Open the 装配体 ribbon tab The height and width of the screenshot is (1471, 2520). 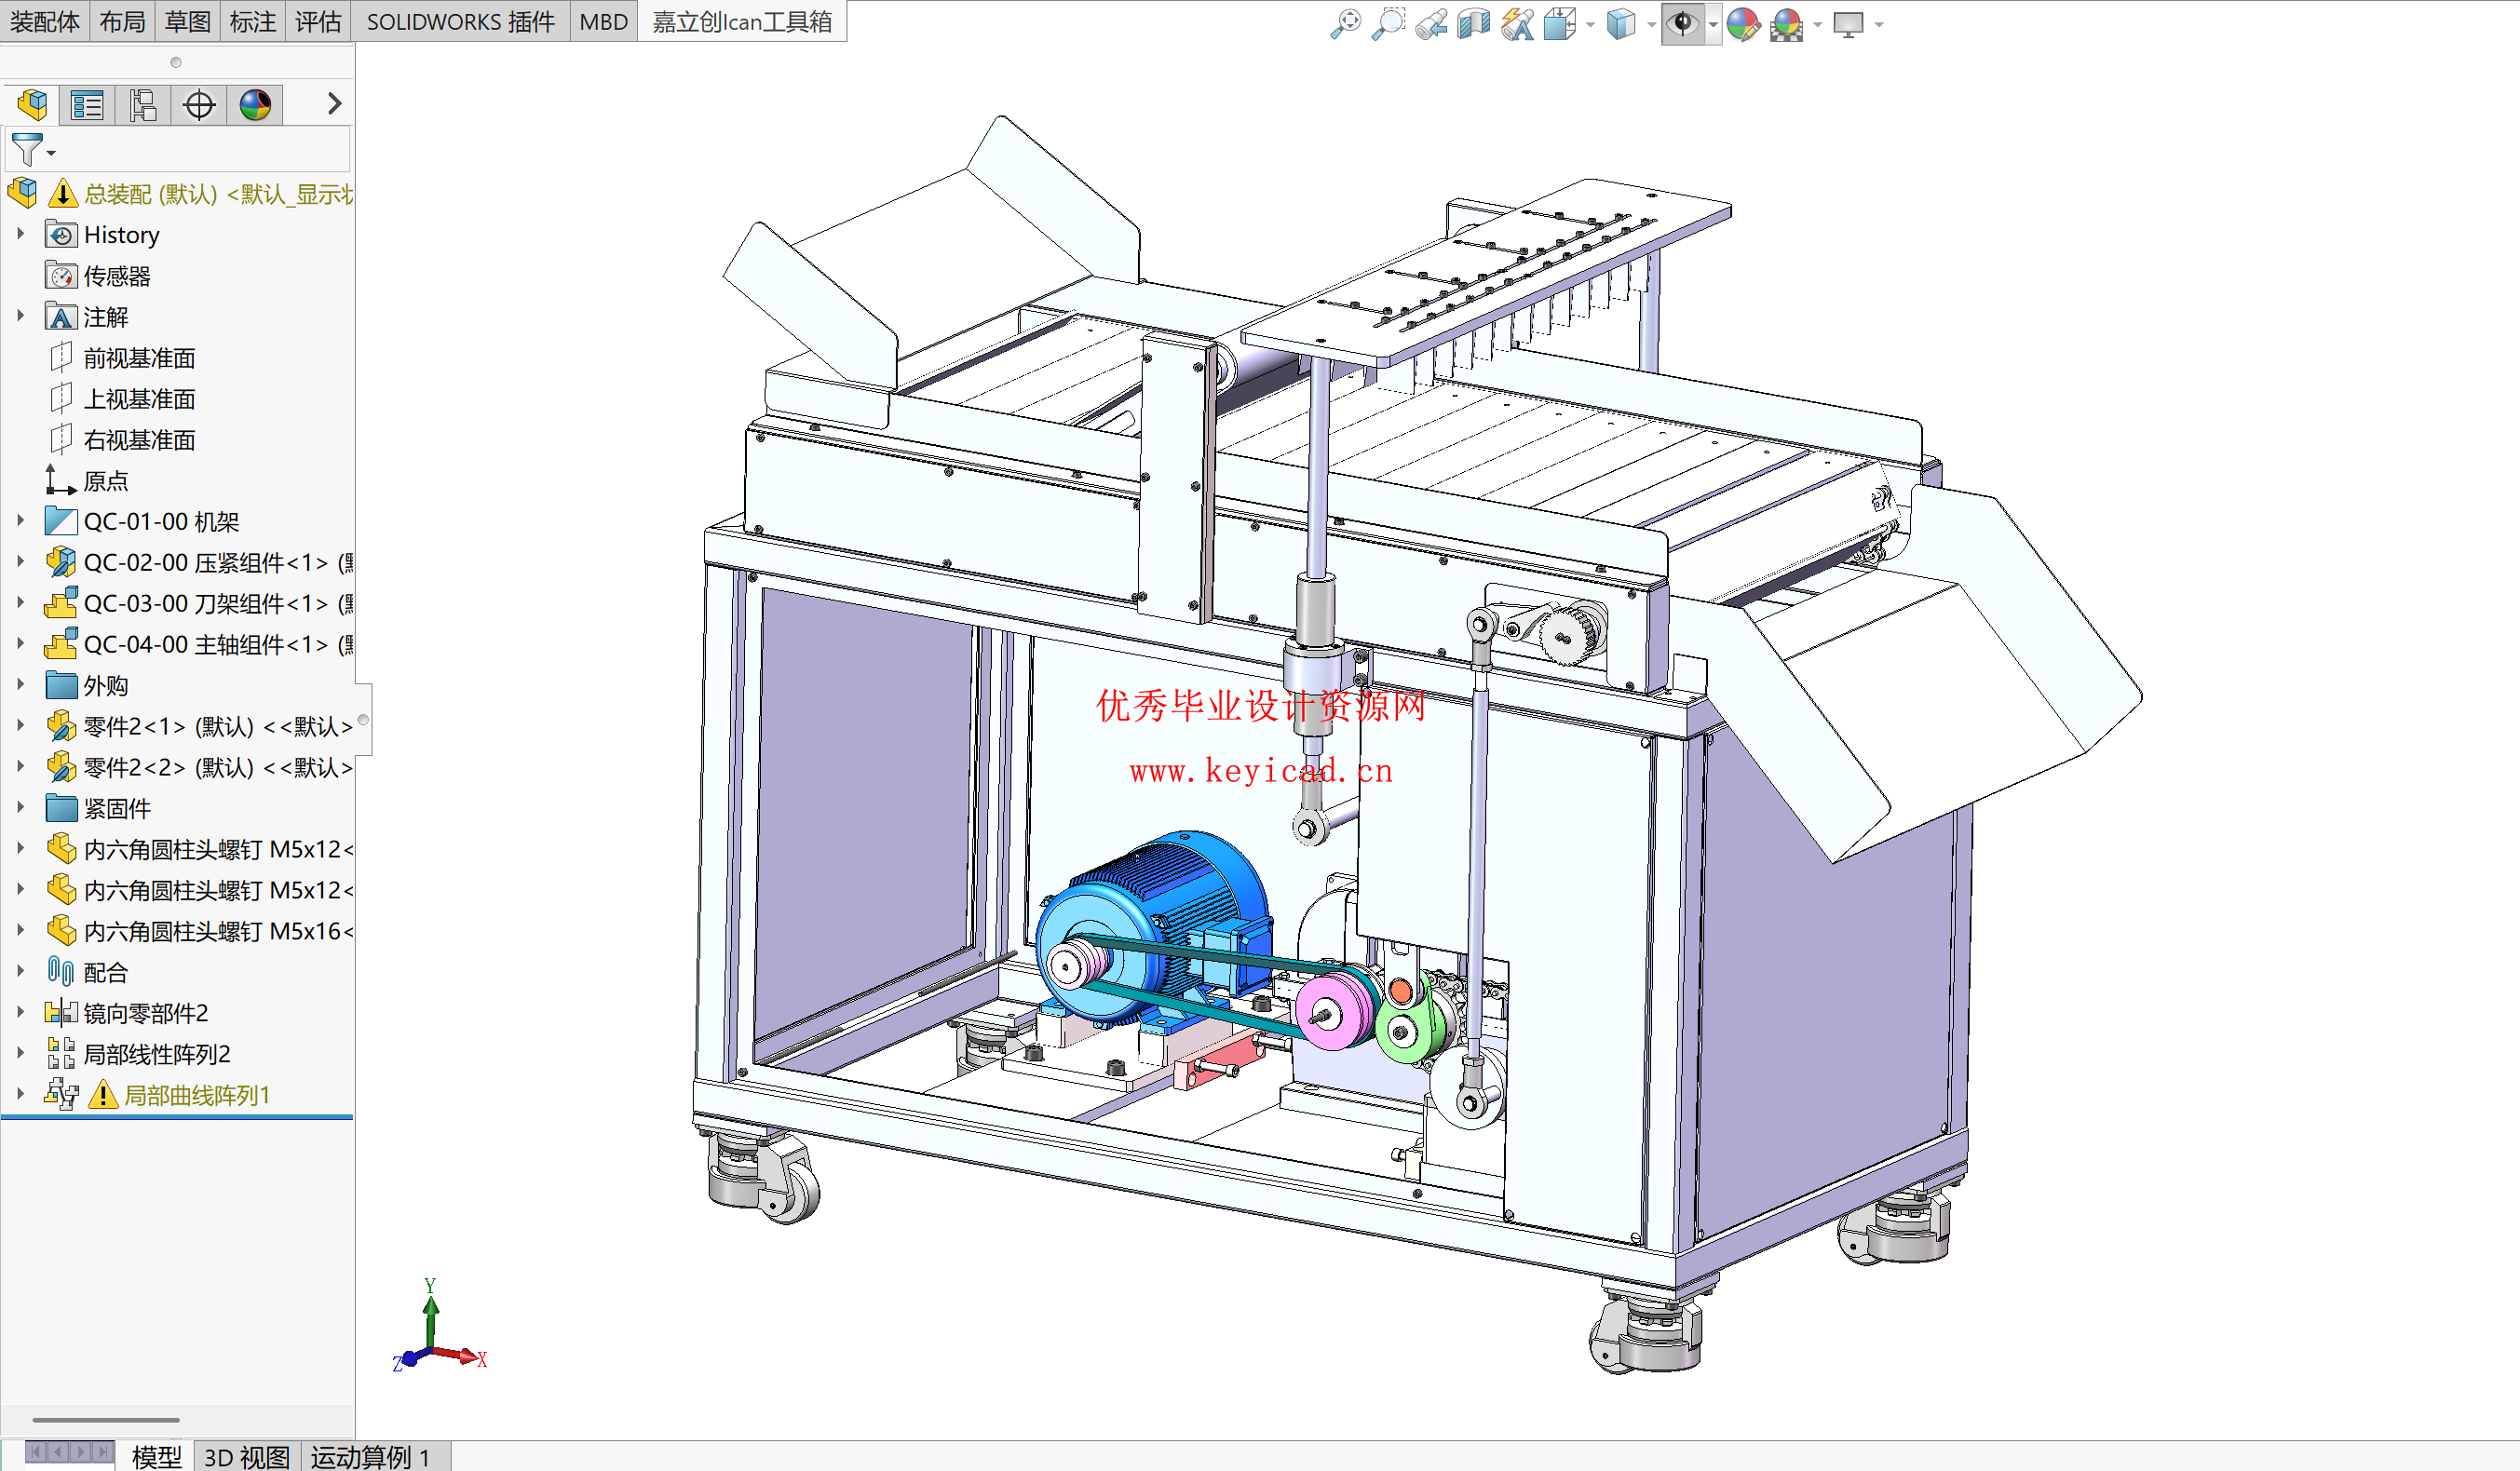pyautogui.click(x=45, y=21)
